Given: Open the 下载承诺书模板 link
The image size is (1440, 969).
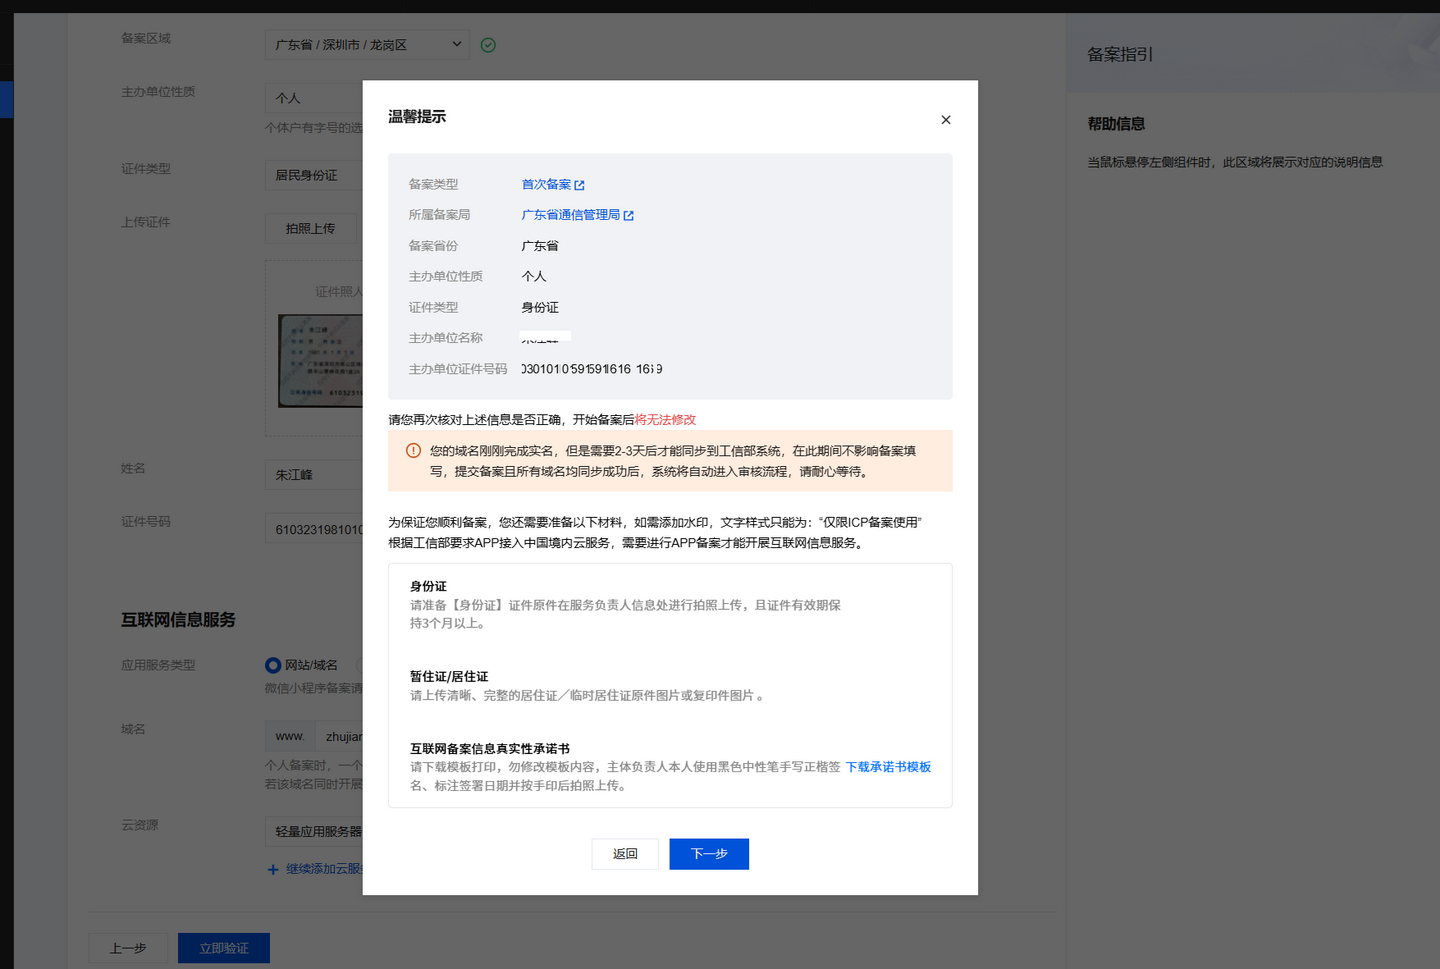Looking at the screenshot, I should click(x=888, y=767).
